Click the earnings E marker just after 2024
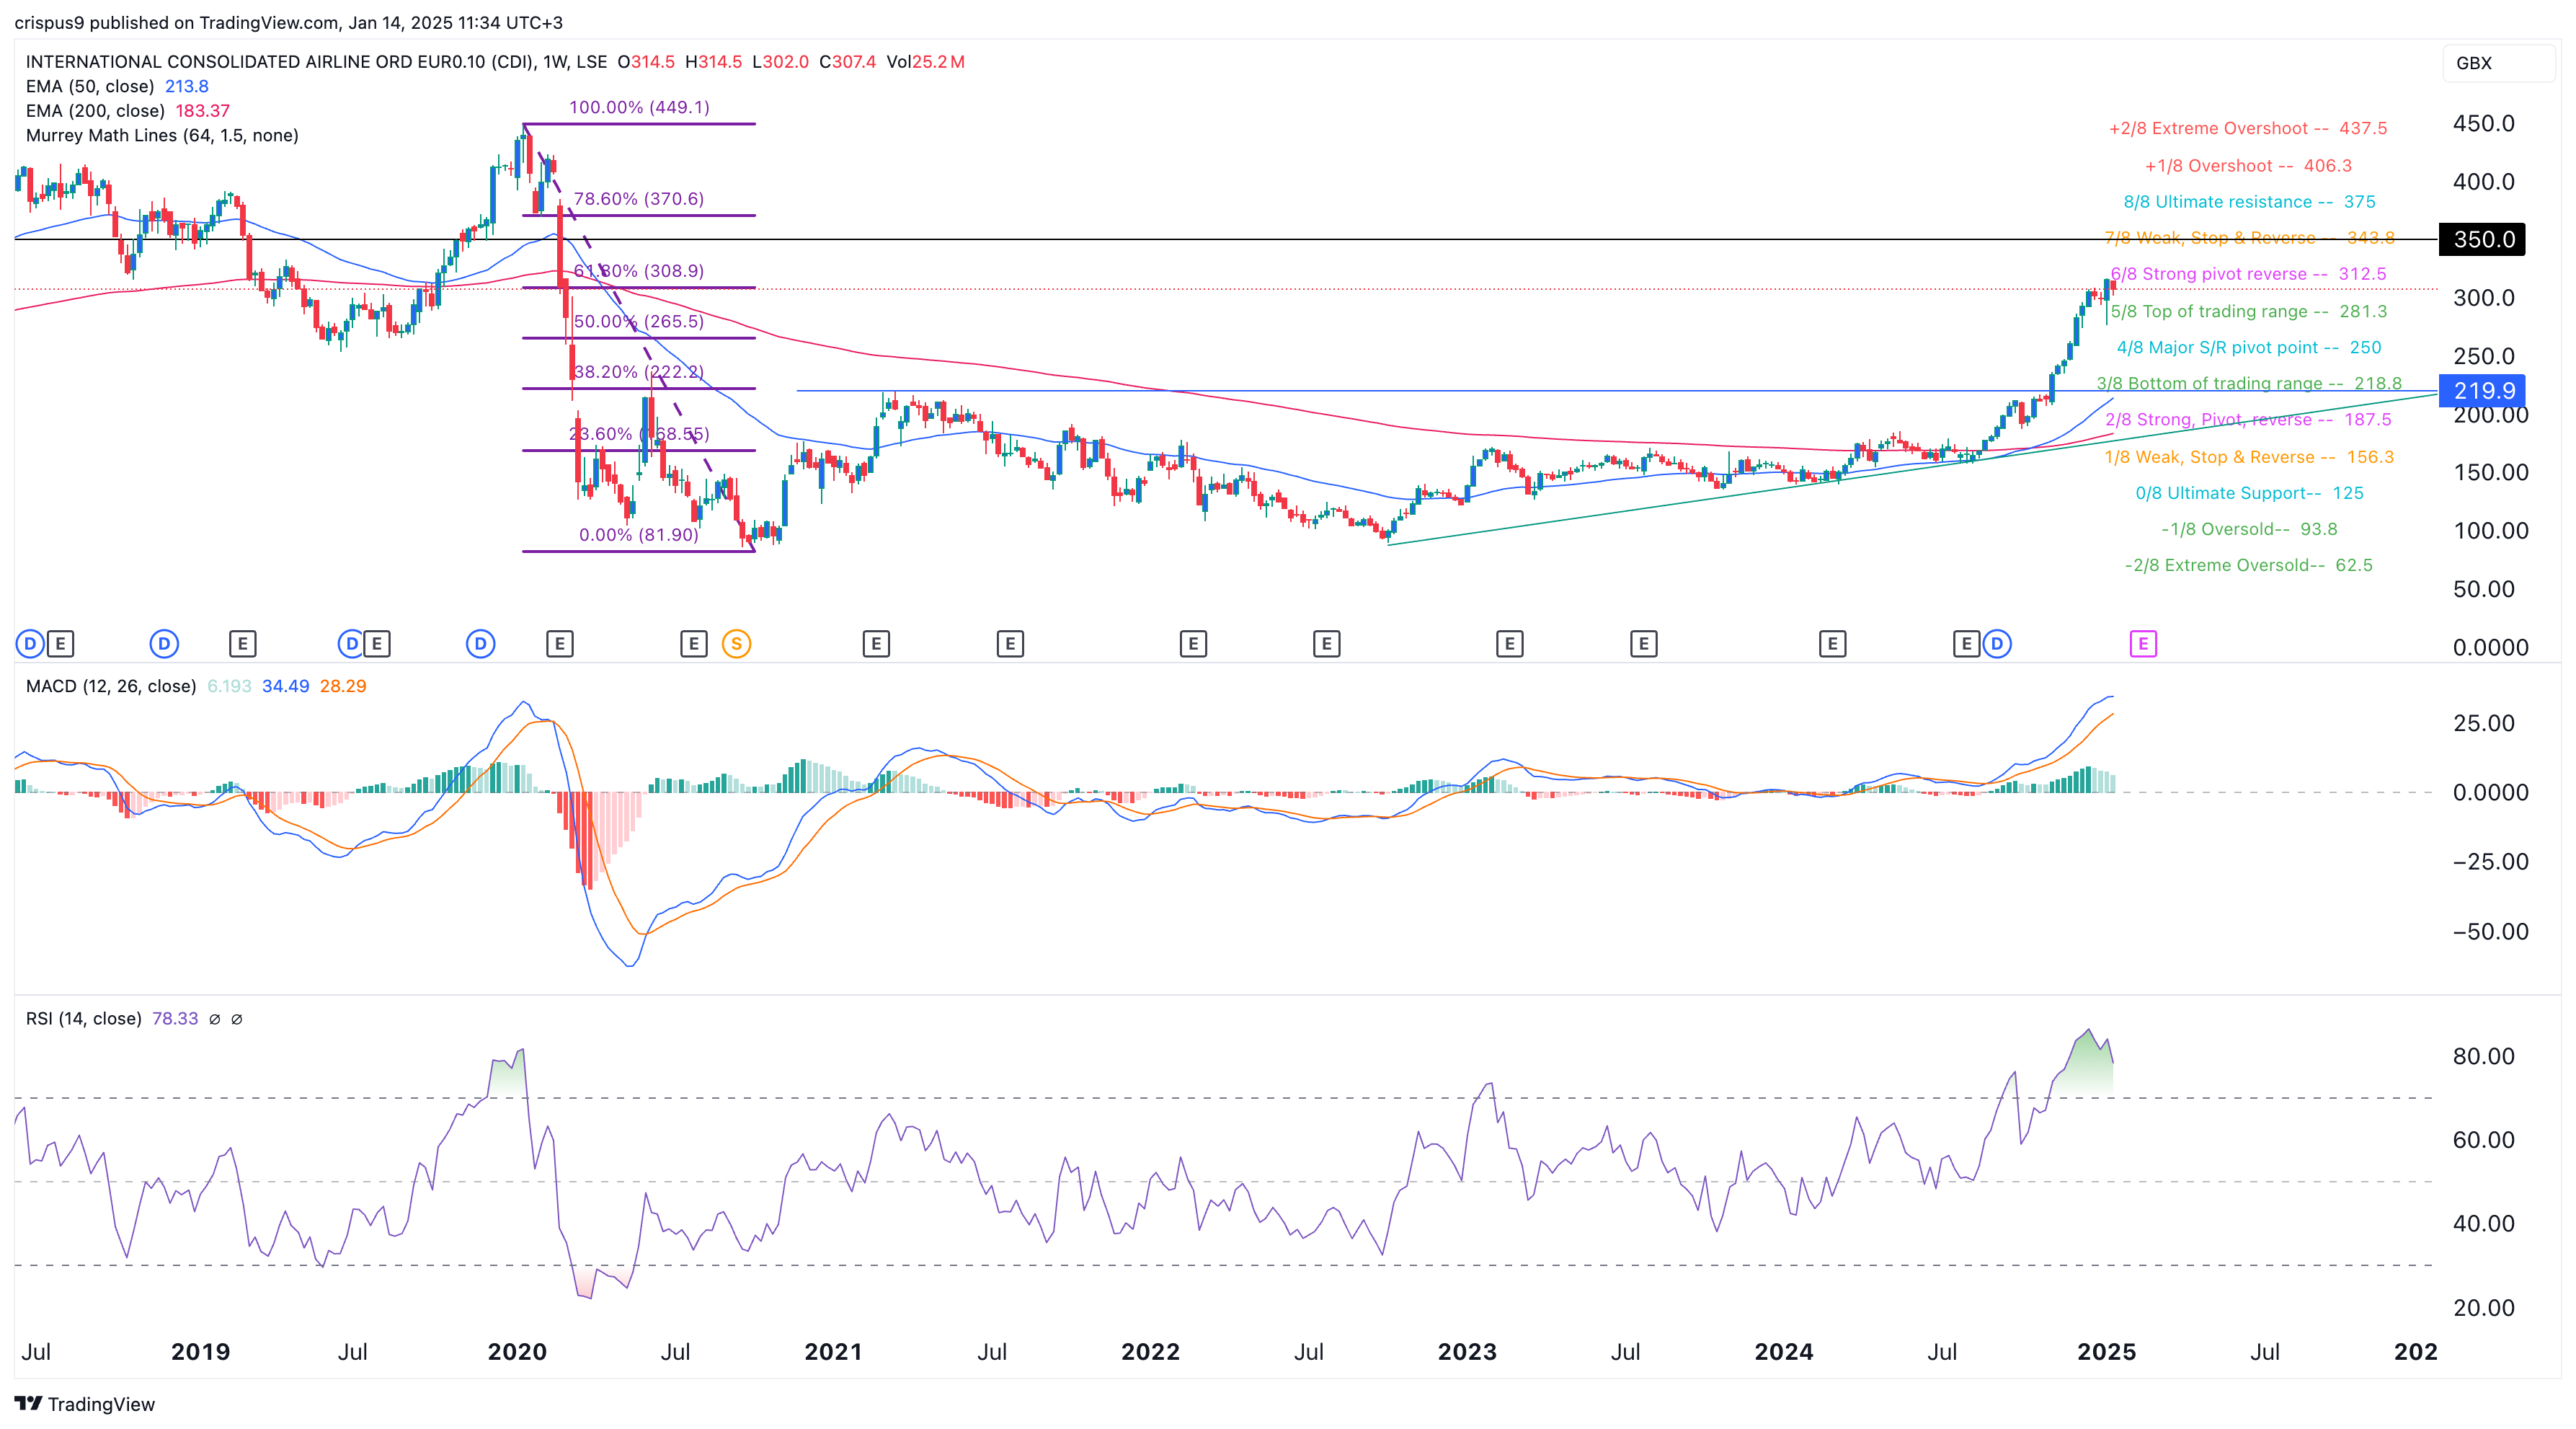The image size is (2576, 1429). point(1831,644)
